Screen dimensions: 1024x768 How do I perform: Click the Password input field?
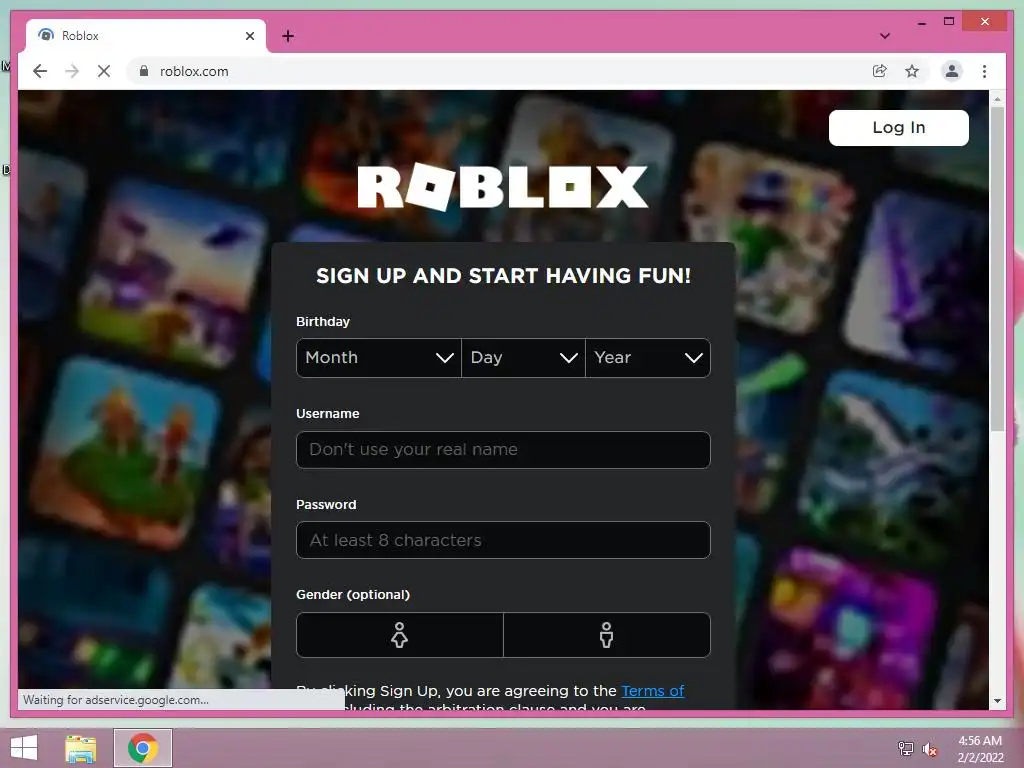point(503,540)
